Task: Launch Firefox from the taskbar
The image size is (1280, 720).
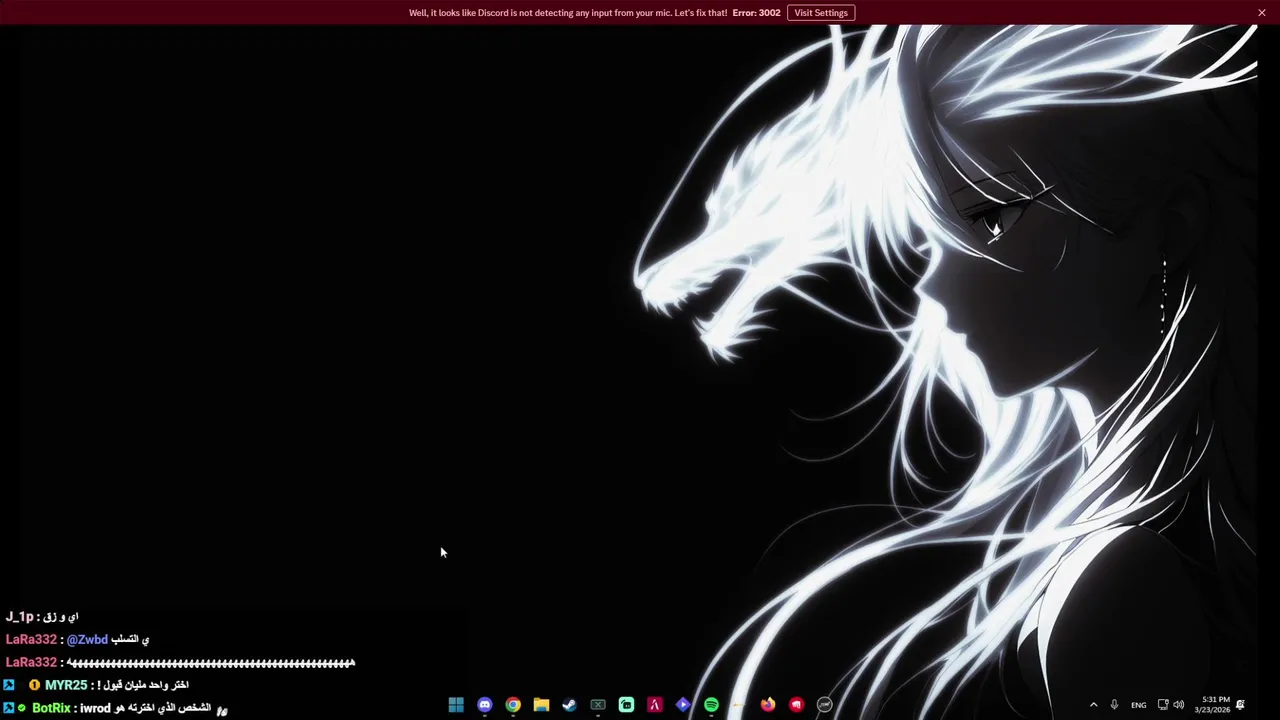Action: pos(768,705)
